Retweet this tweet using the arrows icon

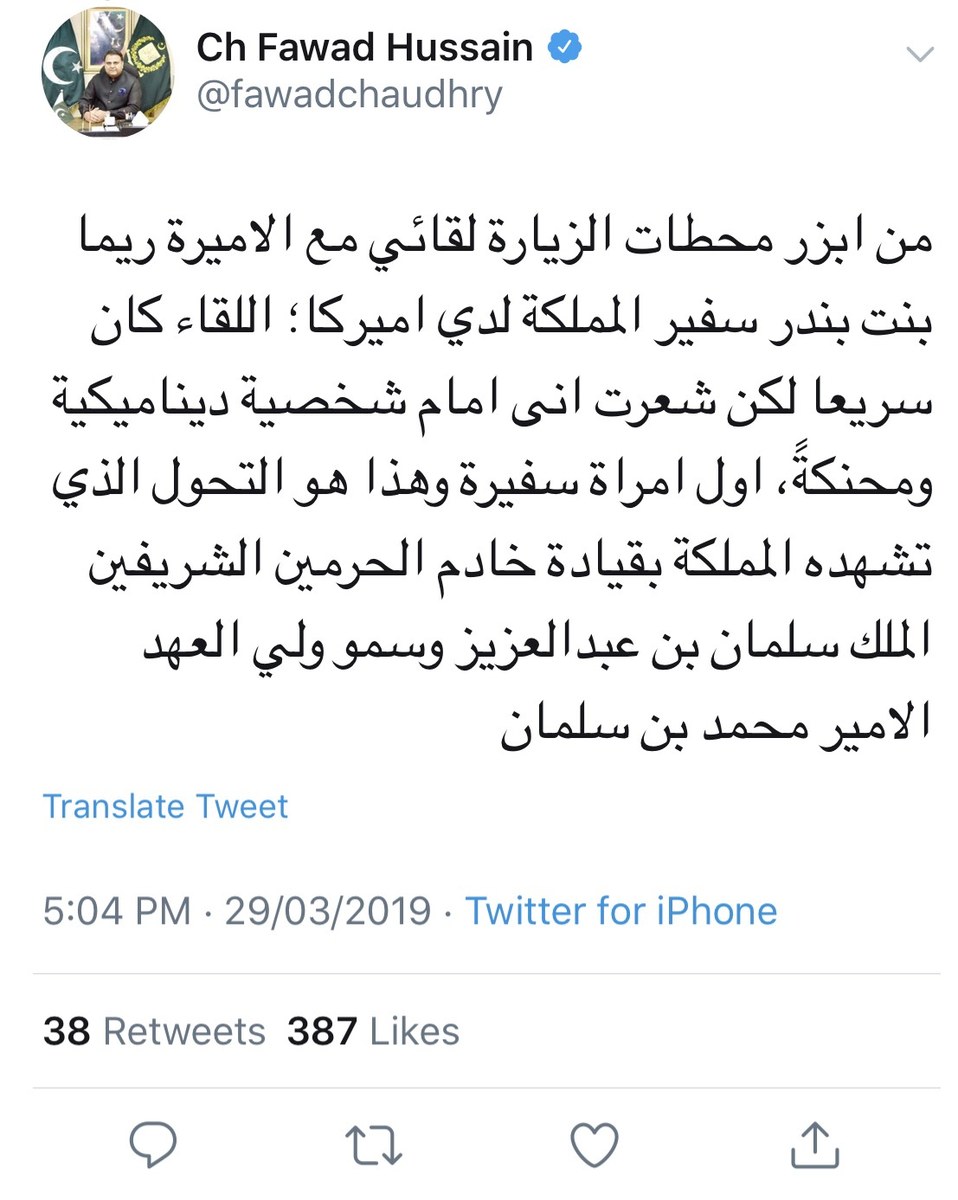[373, 1142]
